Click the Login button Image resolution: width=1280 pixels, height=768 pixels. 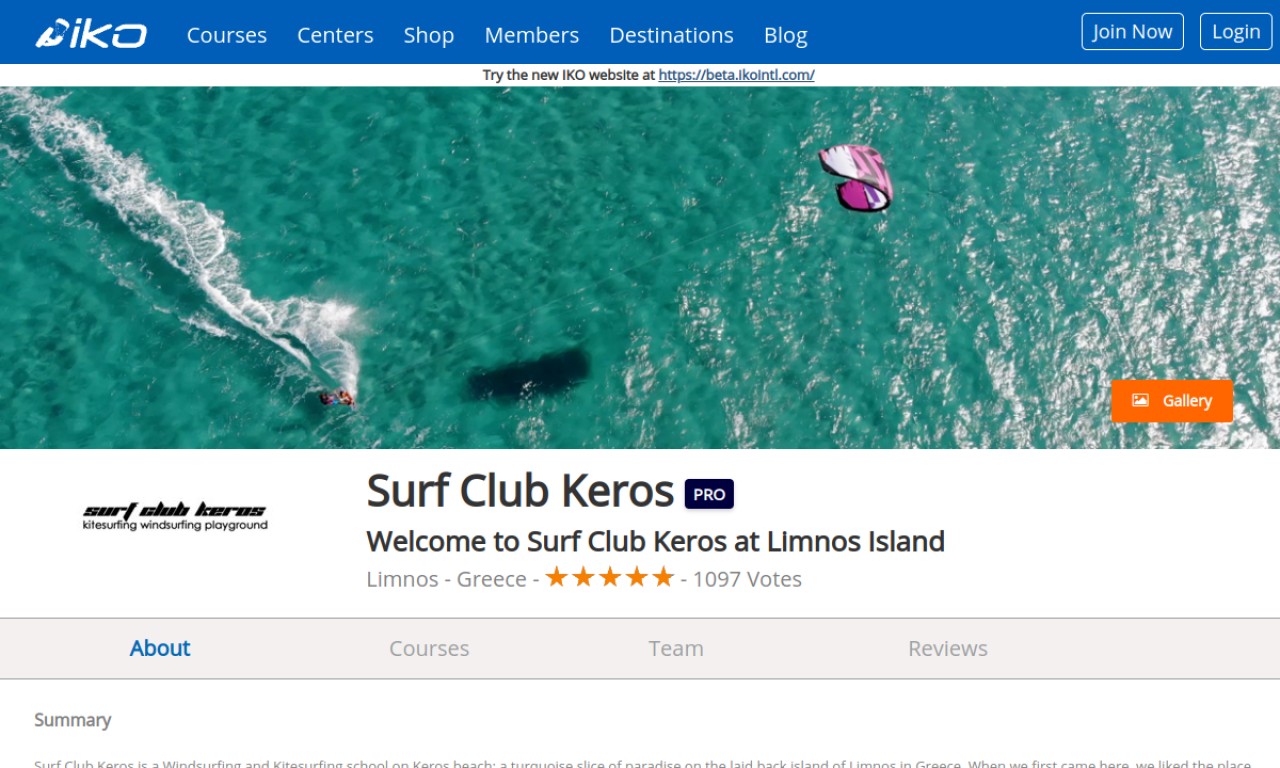coord(1236,31)
